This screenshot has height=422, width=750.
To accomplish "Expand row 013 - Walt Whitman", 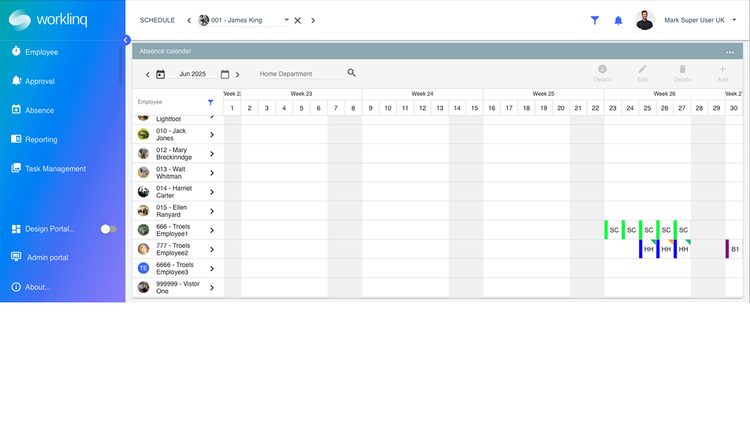I will (212, 173).
